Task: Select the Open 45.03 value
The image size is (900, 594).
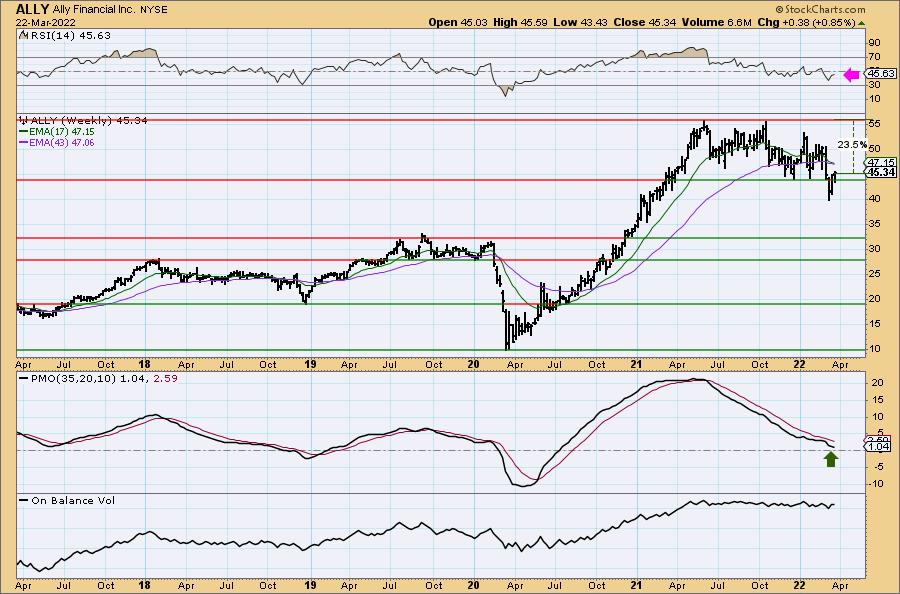Action: click(x=458, y=22)
